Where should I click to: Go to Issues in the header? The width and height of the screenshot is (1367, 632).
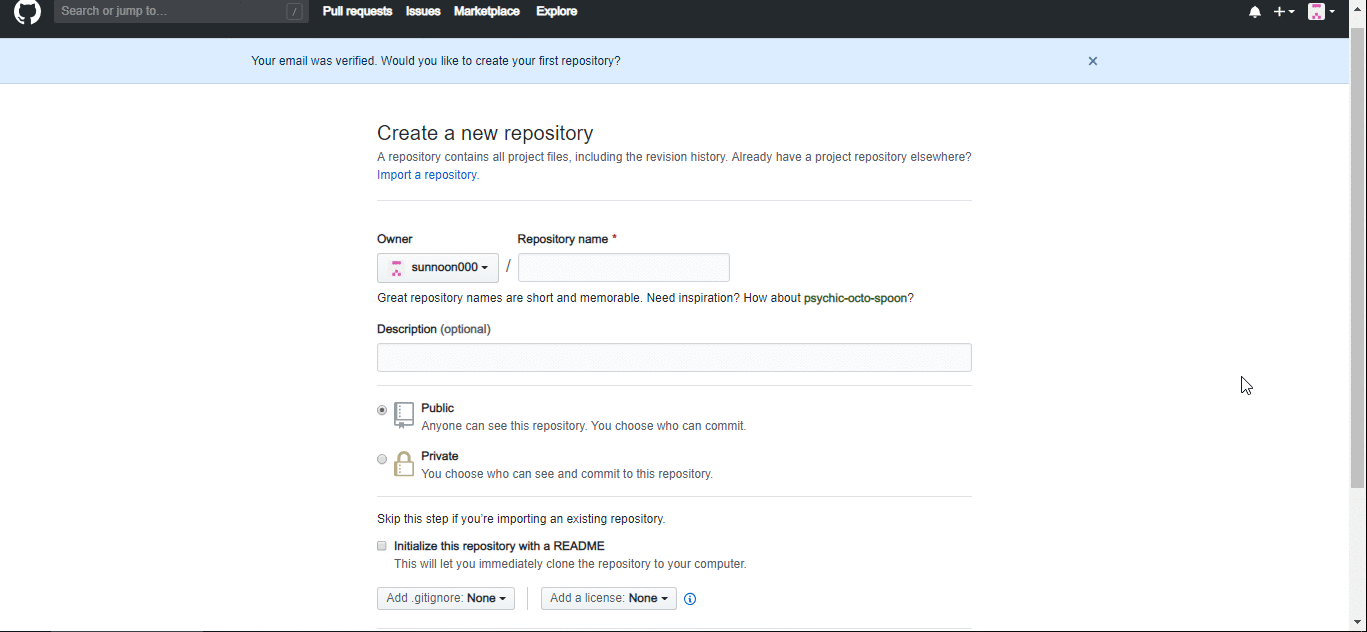pyautogui.click(x=423, y=11)
